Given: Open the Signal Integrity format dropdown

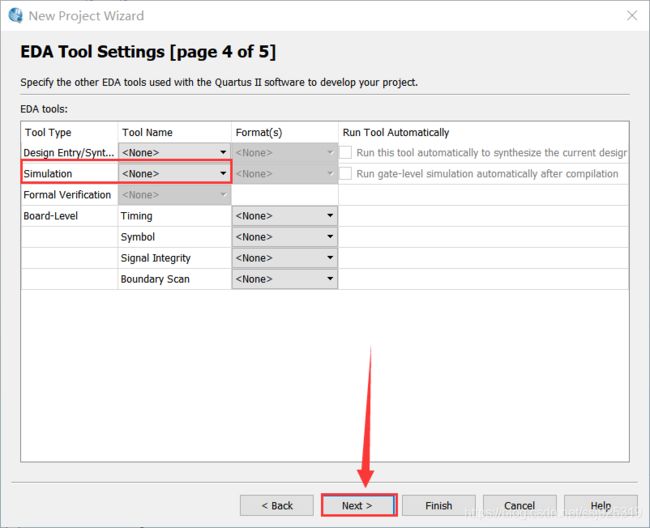Looking at the screenshot, I should coord(285,258).
